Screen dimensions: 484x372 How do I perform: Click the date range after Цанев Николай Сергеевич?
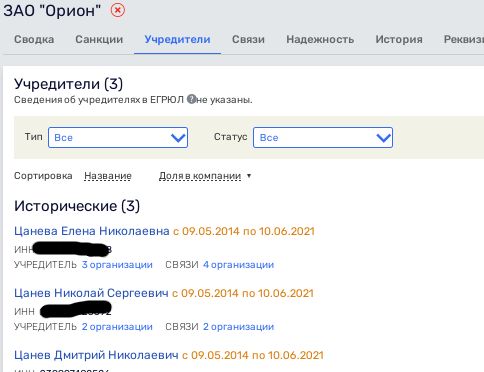[243, 293]
